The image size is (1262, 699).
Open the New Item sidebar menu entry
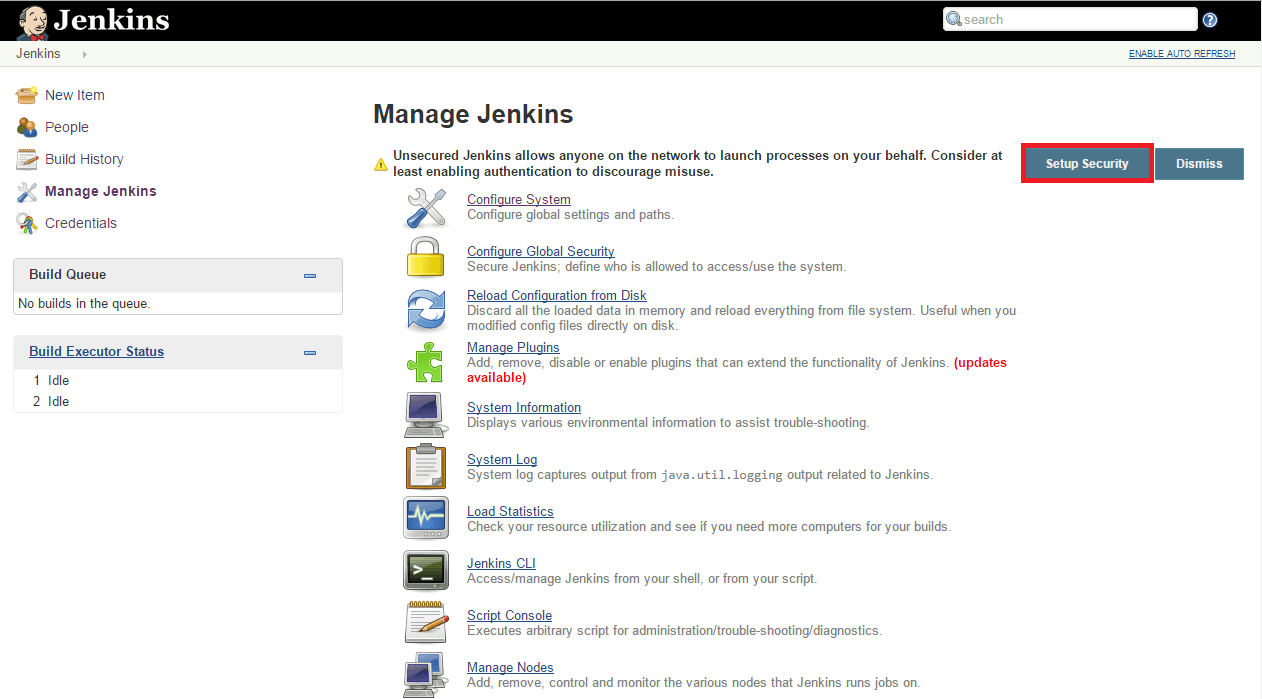75,95
